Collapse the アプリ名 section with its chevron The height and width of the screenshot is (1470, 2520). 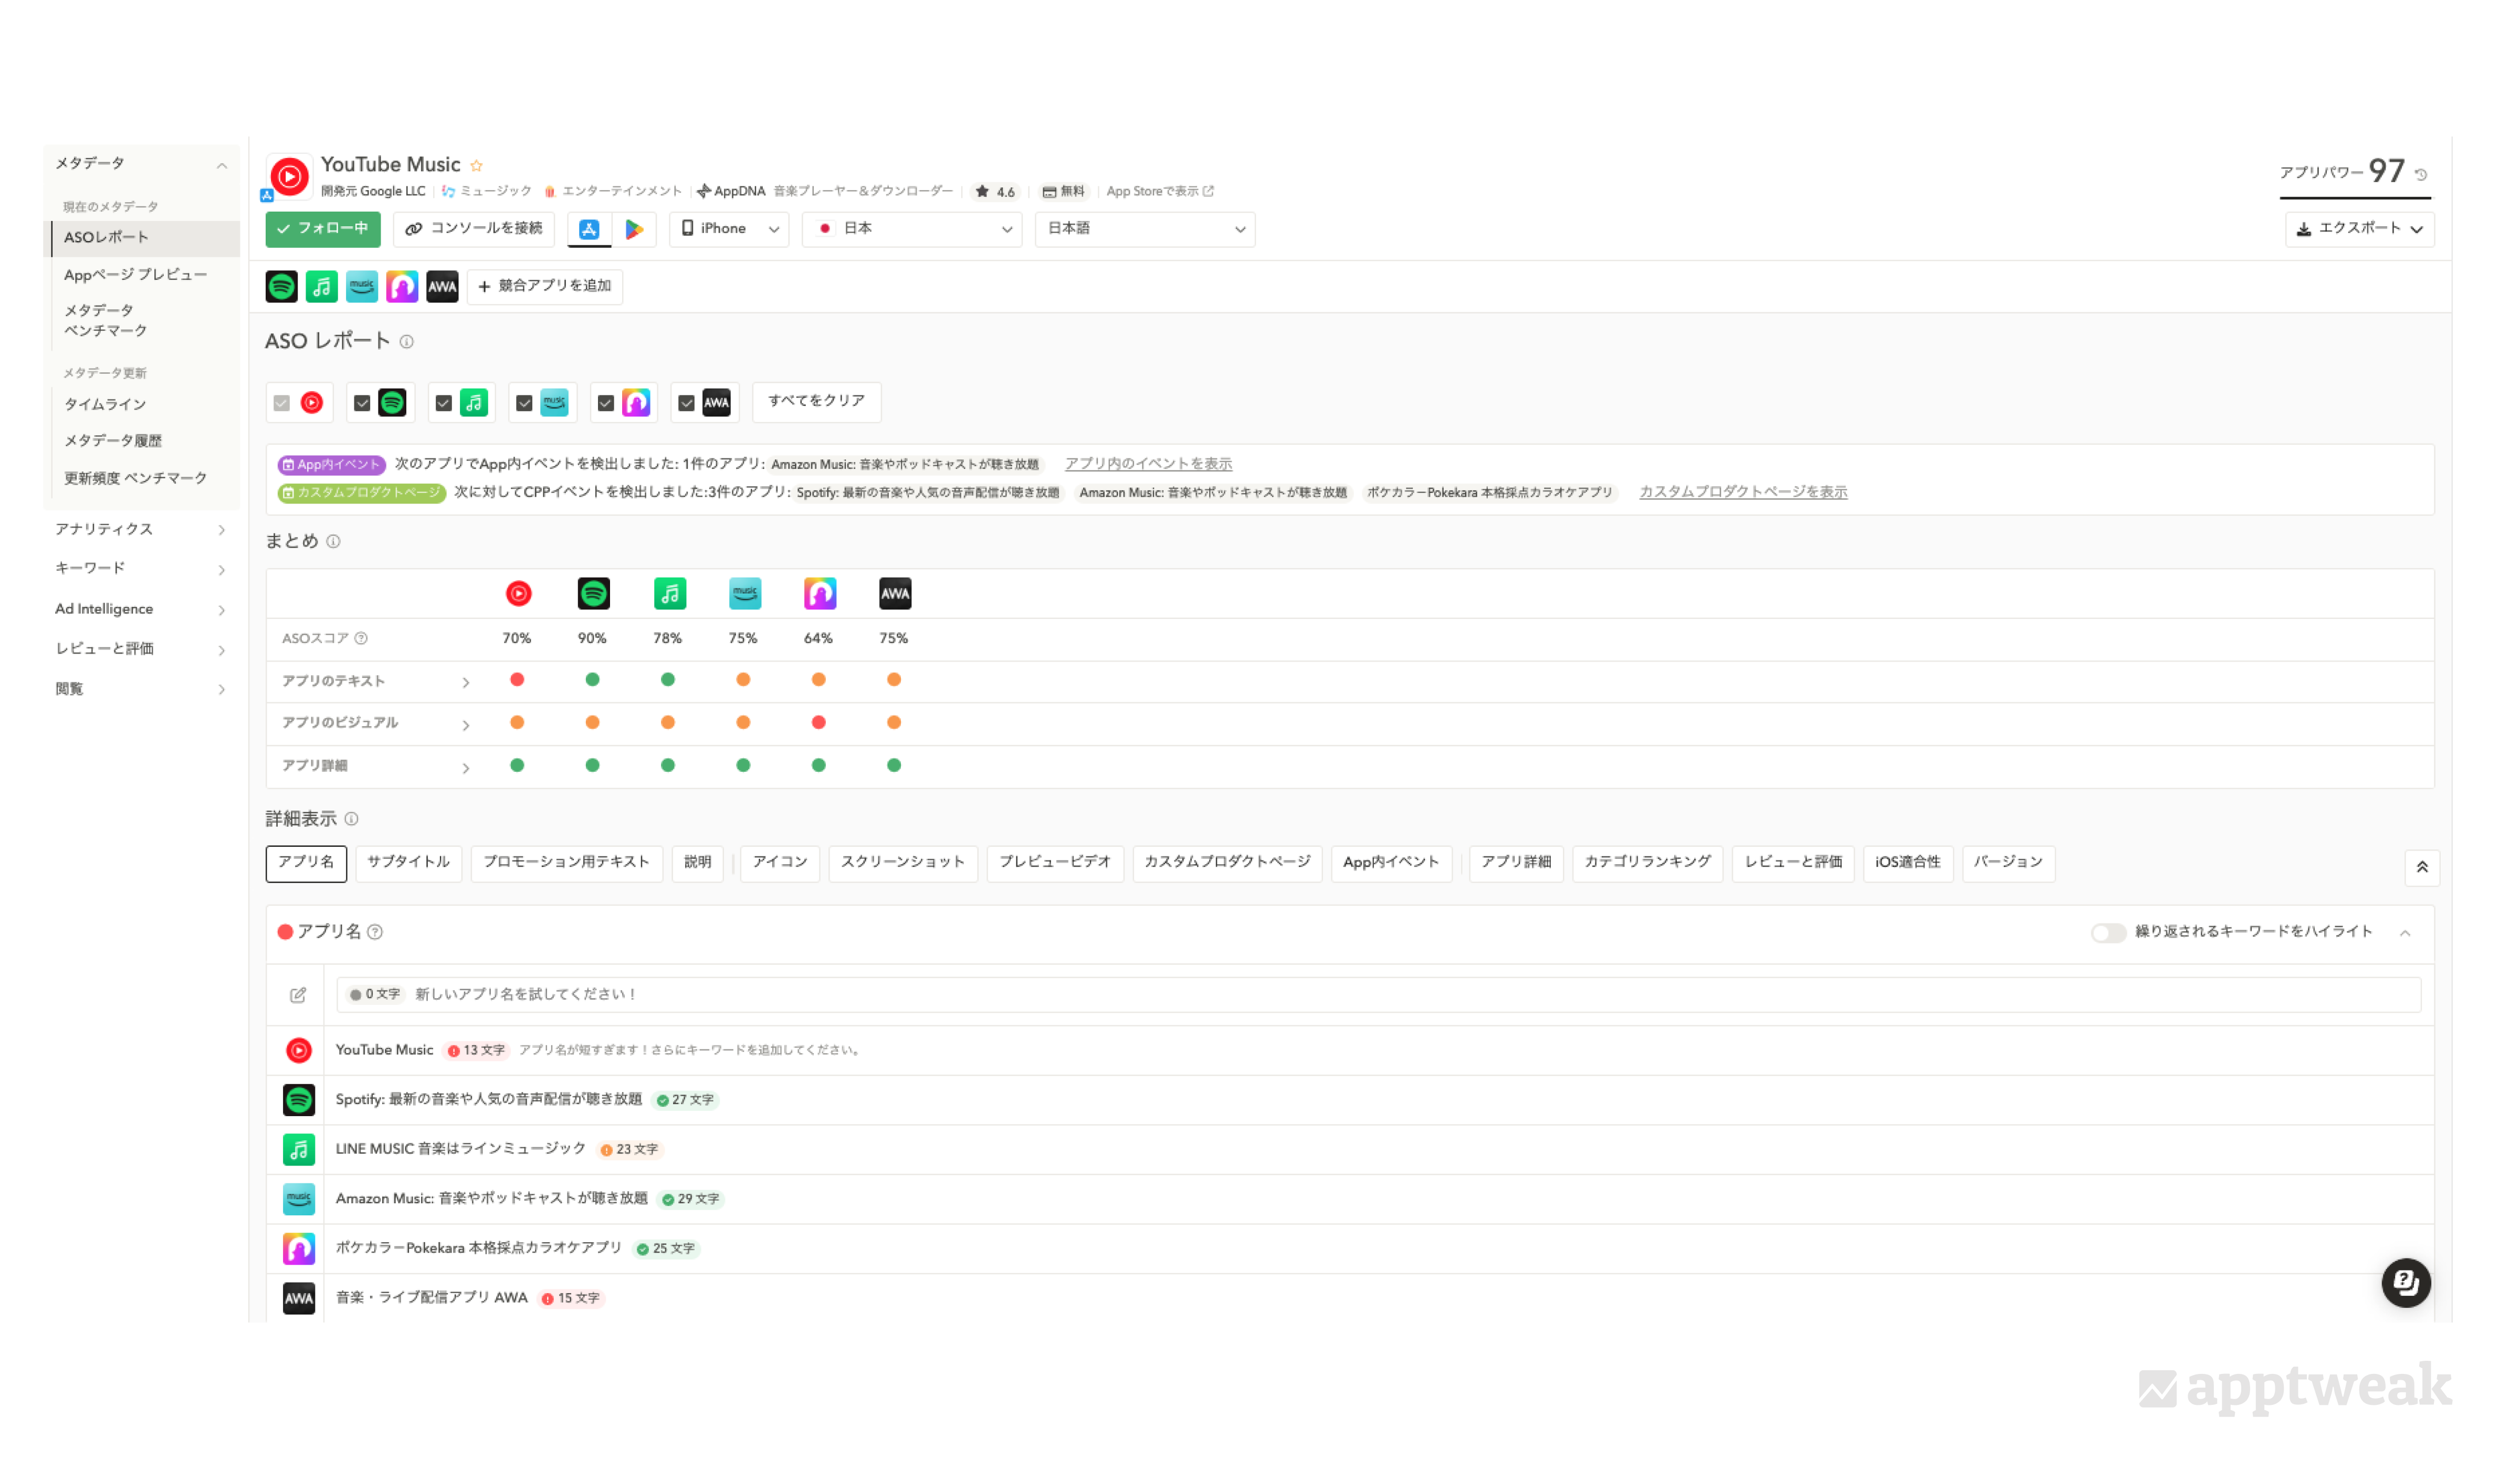2405,933
